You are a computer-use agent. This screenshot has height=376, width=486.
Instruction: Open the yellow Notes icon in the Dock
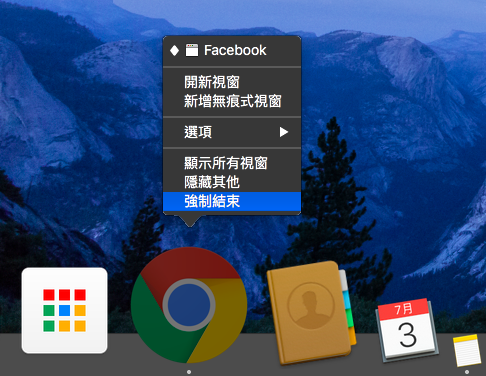[x=467, y=351]
